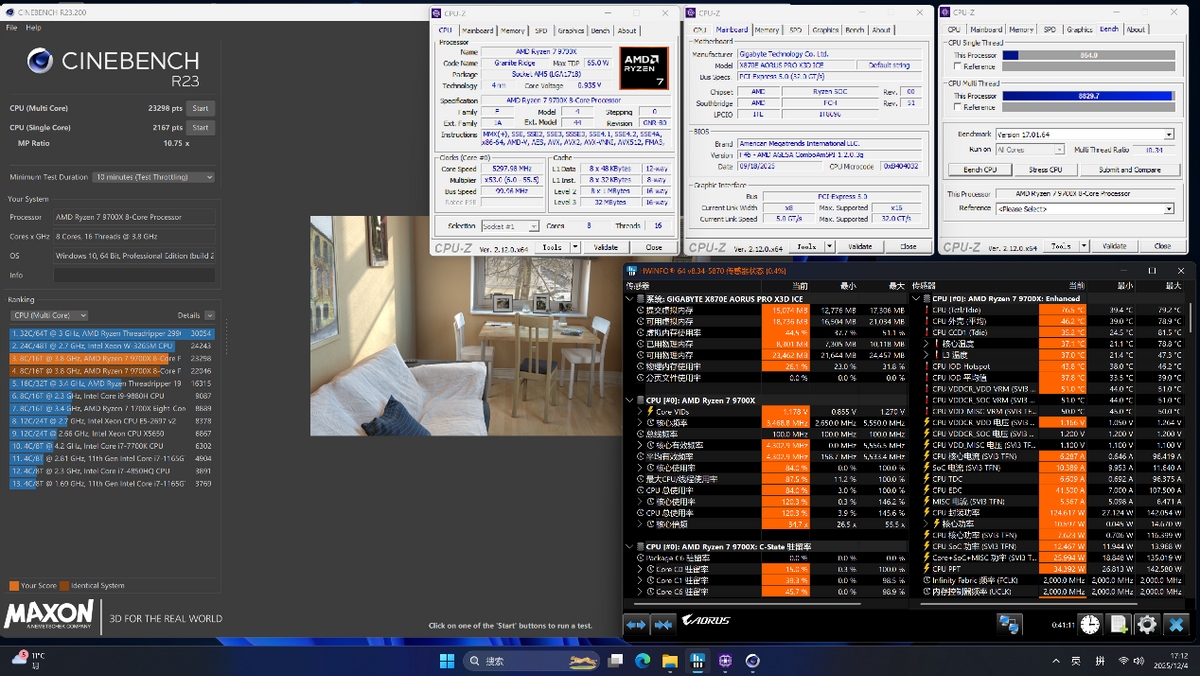Click the lightning icon beside CPU TDC

pos(926,479)
